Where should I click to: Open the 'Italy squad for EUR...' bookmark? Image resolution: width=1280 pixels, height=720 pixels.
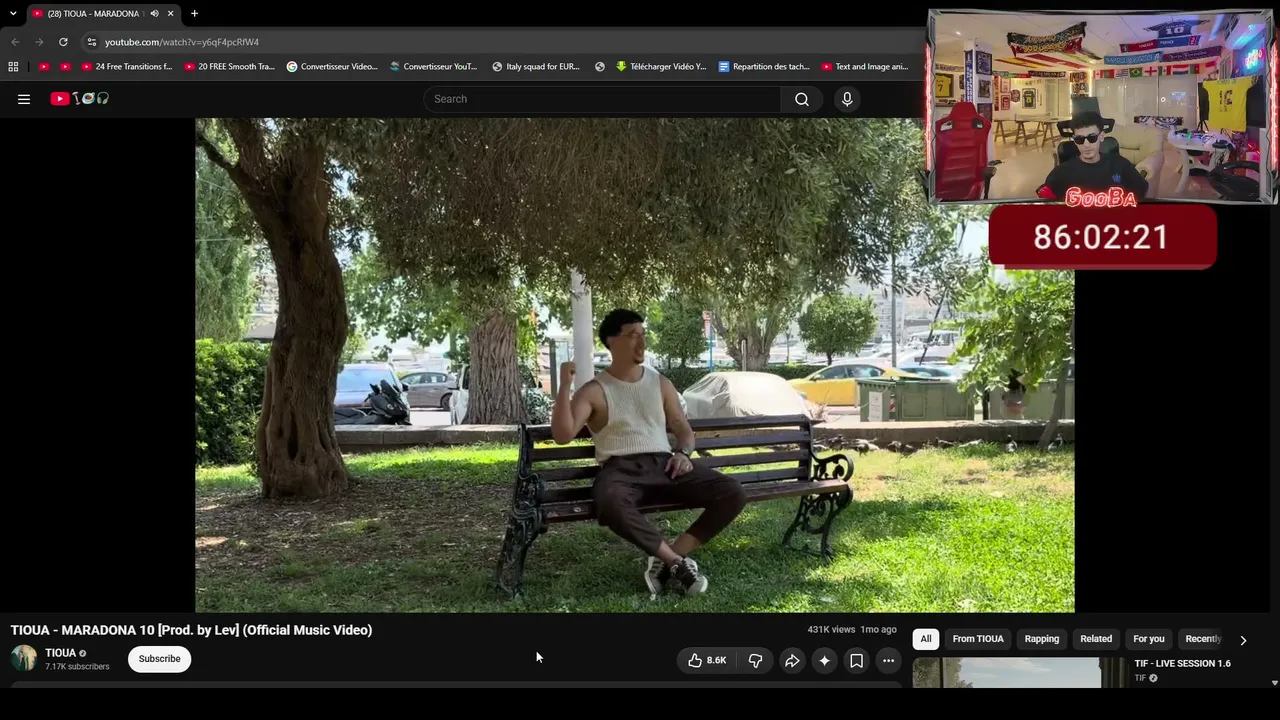pyautogui.click(x=536, y=67)
